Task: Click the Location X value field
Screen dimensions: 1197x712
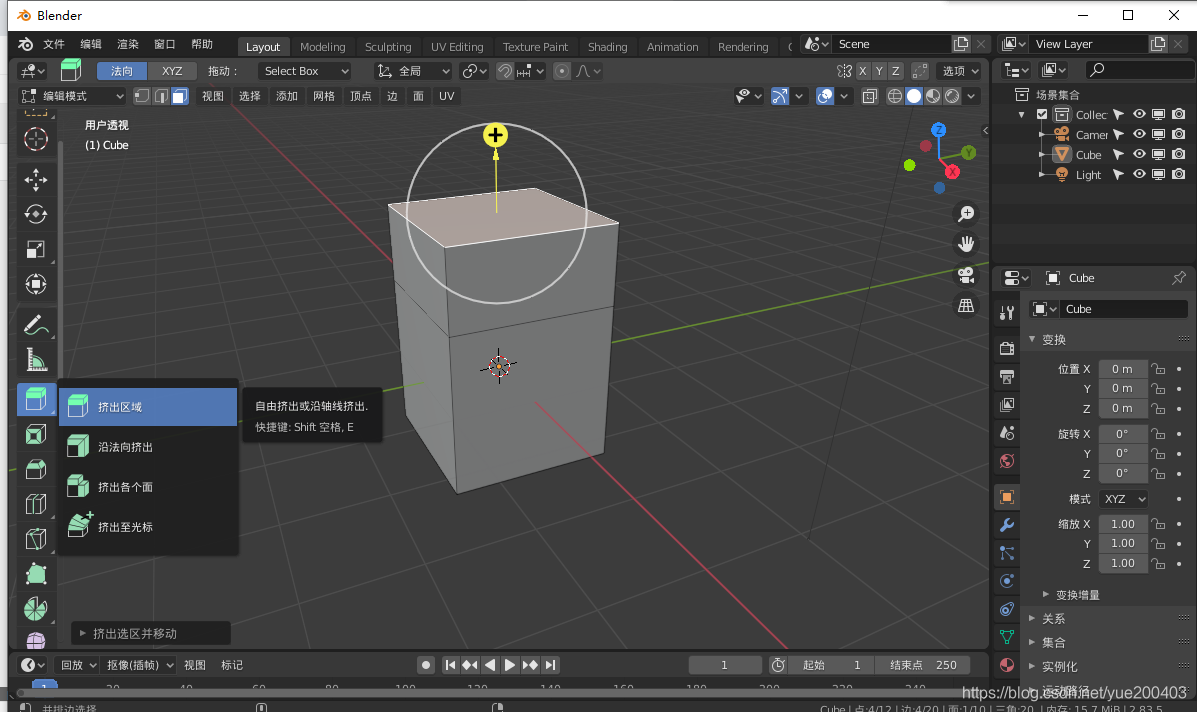Action: pos(1123,369)
